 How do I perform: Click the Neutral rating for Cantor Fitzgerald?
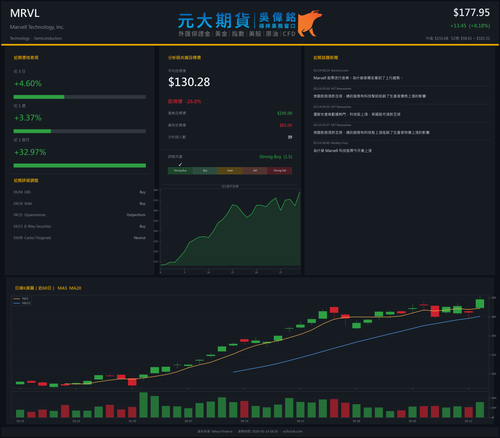click(x=140, y=238)
